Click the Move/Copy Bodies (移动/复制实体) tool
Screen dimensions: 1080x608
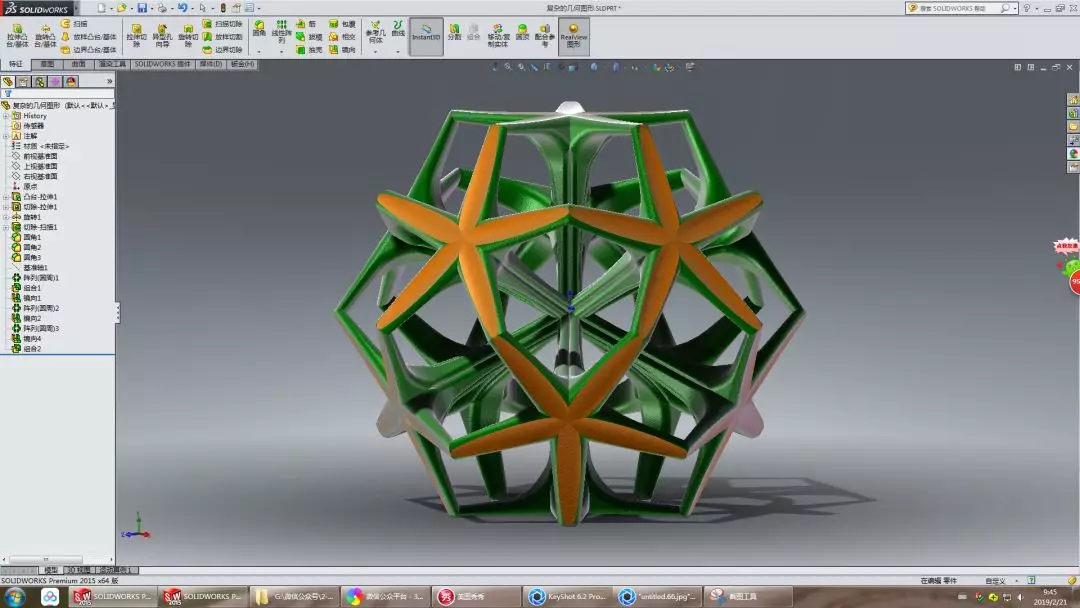coord(498,36)
